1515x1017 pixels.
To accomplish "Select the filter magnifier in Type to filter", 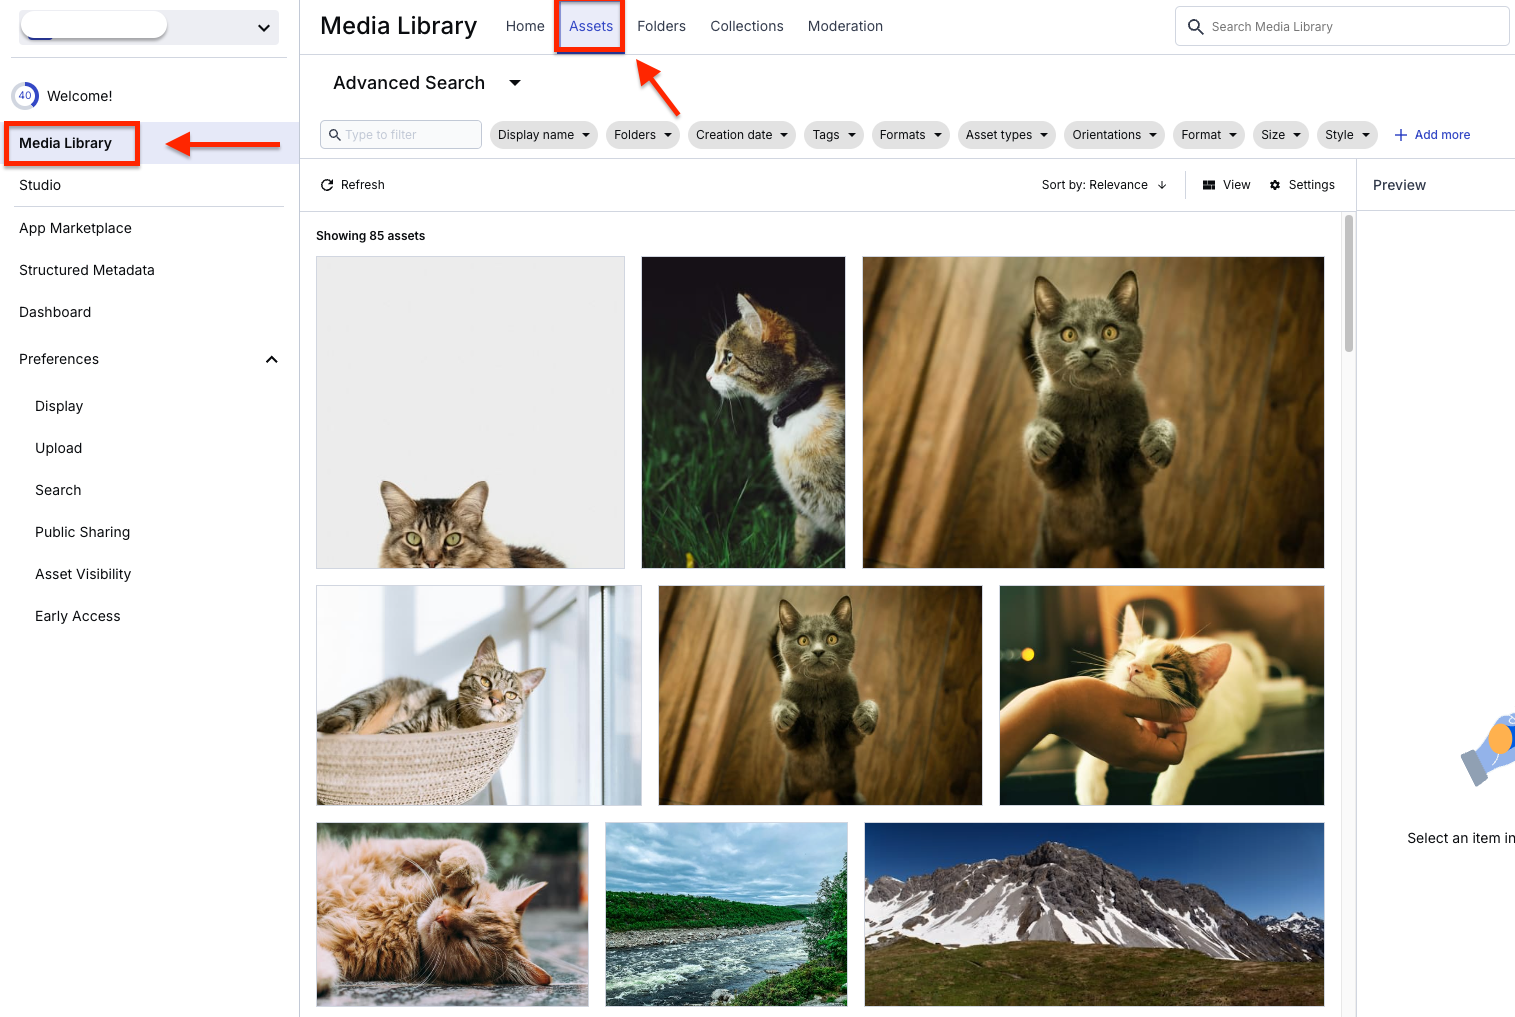I will coord(334,134).
